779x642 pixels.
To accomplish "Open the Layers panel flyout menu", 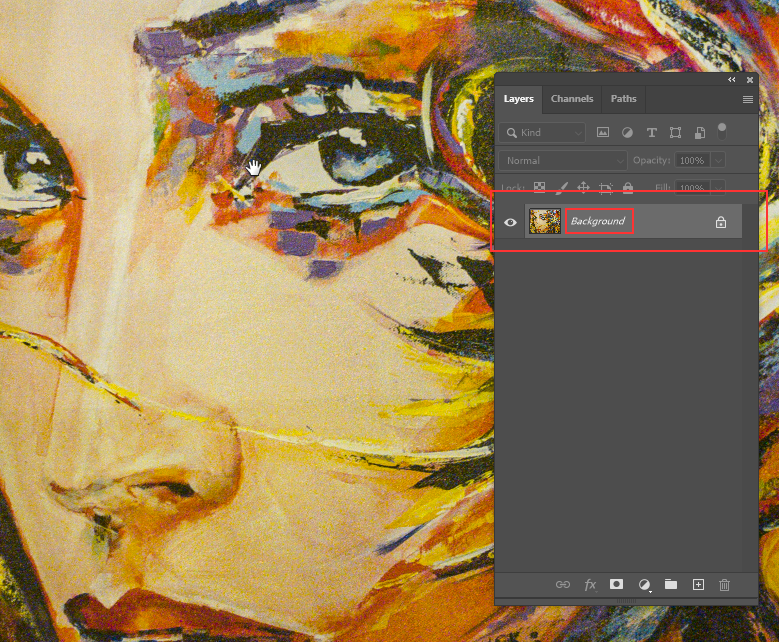I will click(747, 99).
